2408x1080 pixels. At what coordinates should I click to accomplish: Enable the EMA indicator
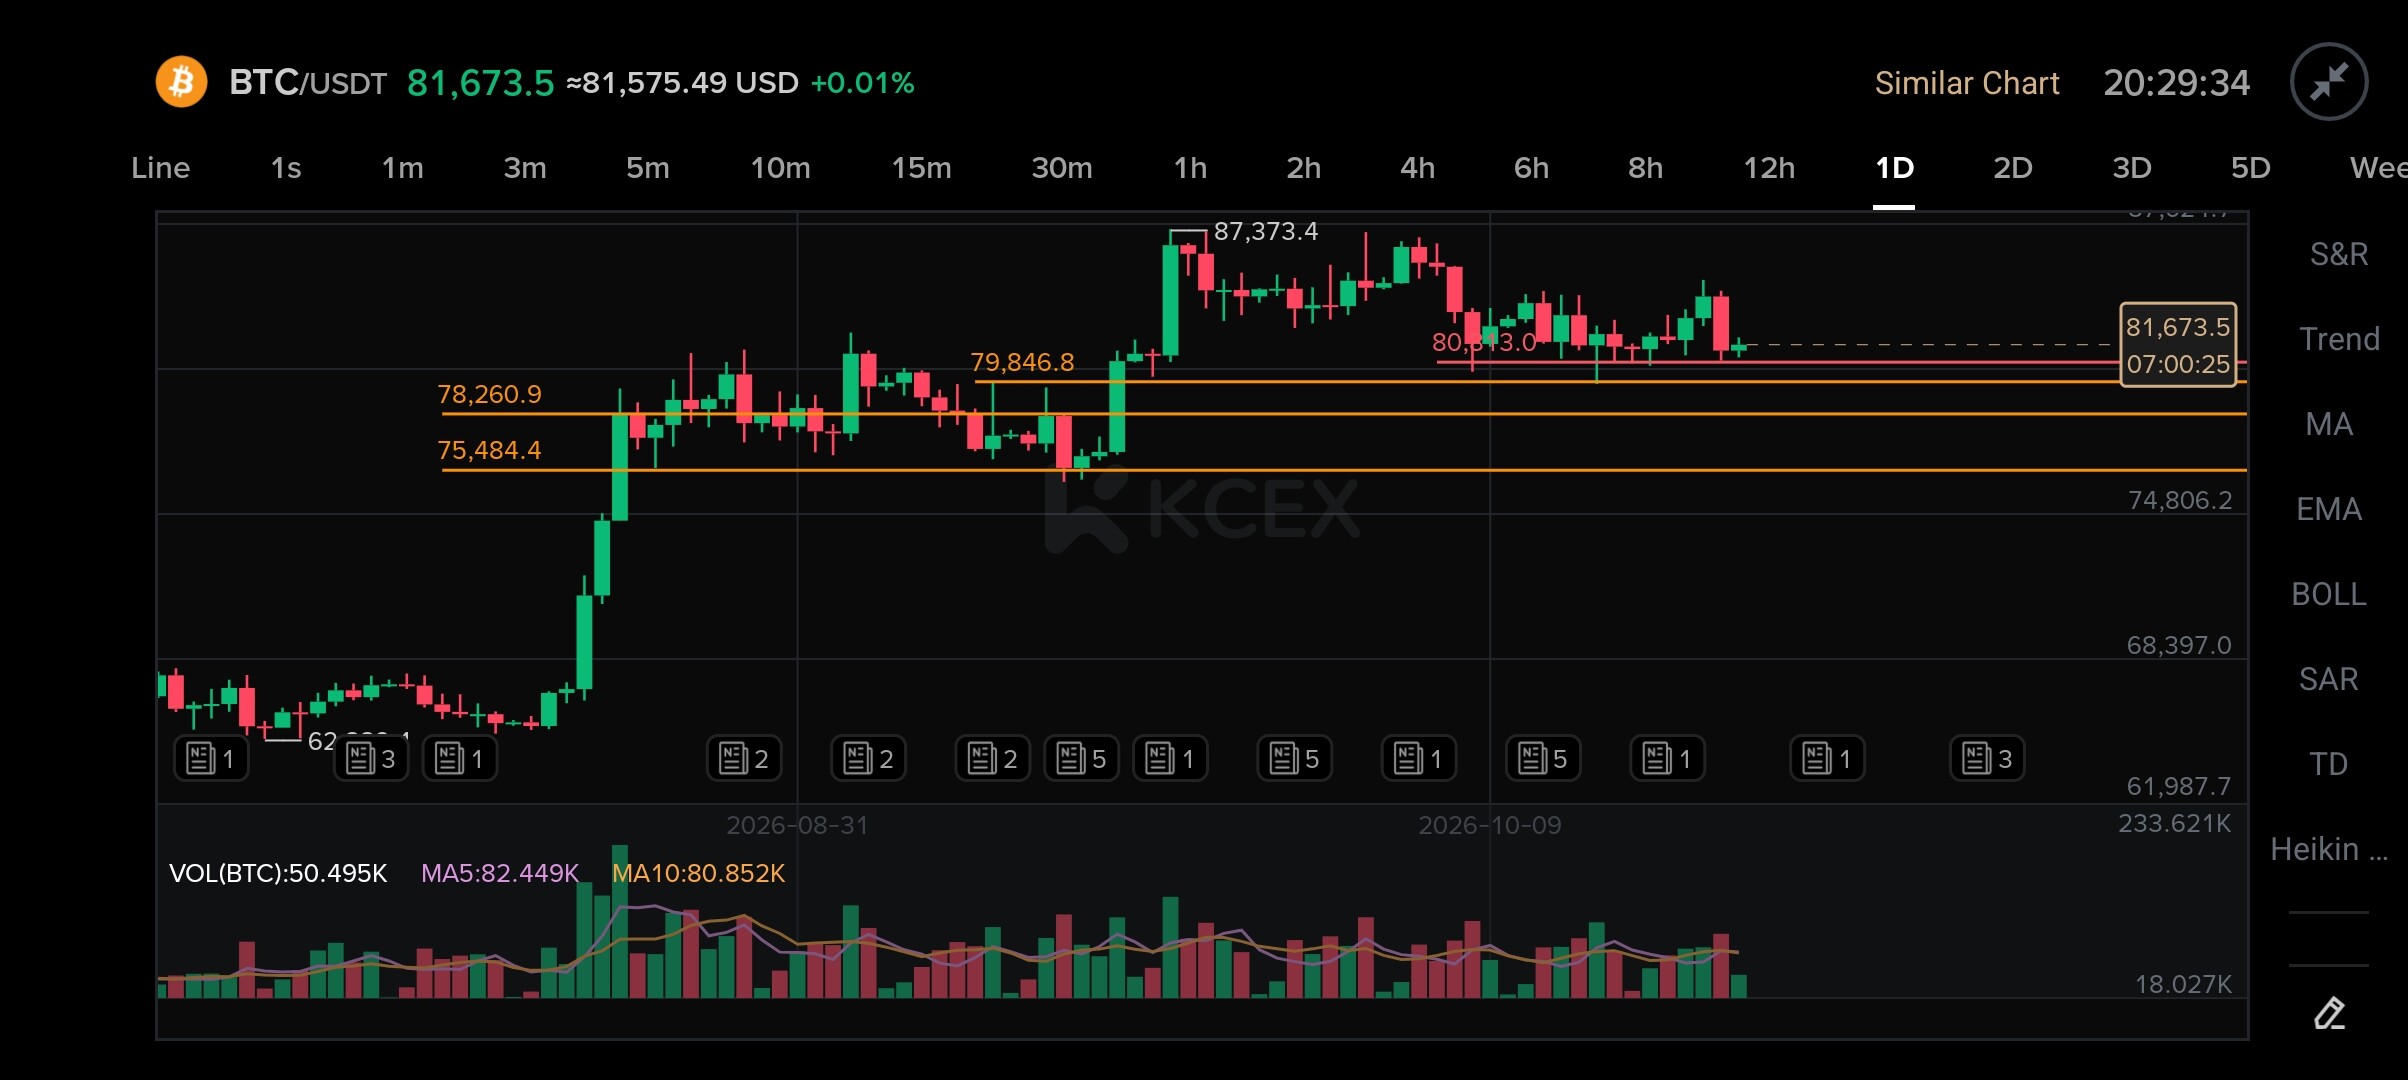(2328, 509)
